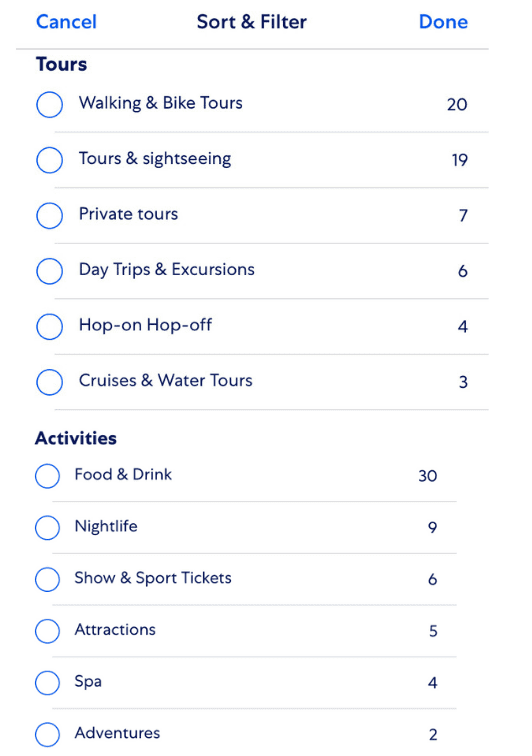532x756 pixels.
Task: Click the Private tours label text
Action: [x=128, y=214]
